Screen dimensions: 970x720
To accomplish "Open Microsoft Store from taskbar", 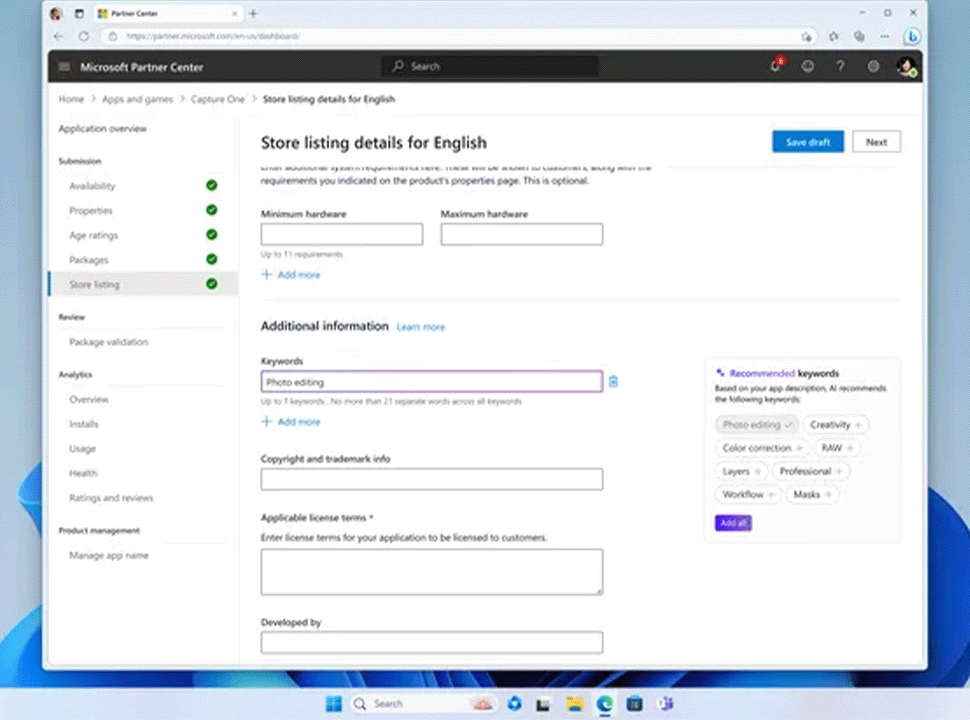I will click(x=635, y=704).
